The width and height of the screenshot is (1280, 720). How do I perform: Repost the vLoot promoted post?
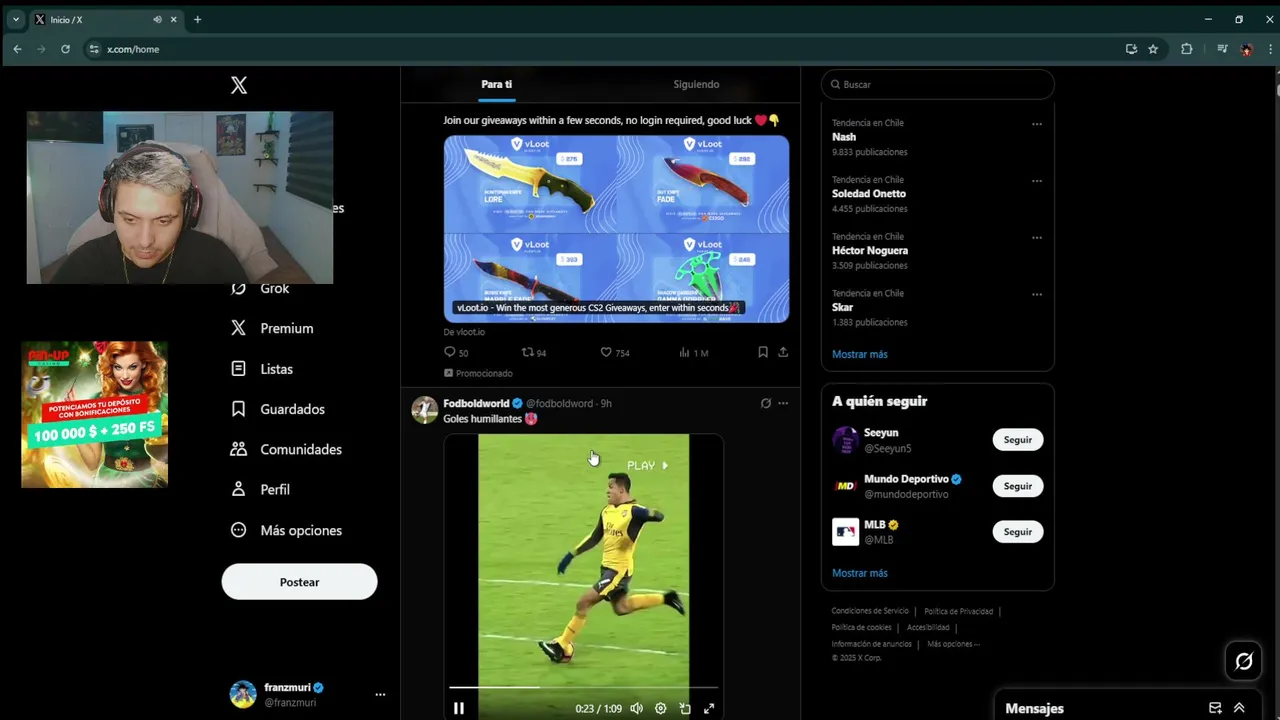click(x=534, y=352)
